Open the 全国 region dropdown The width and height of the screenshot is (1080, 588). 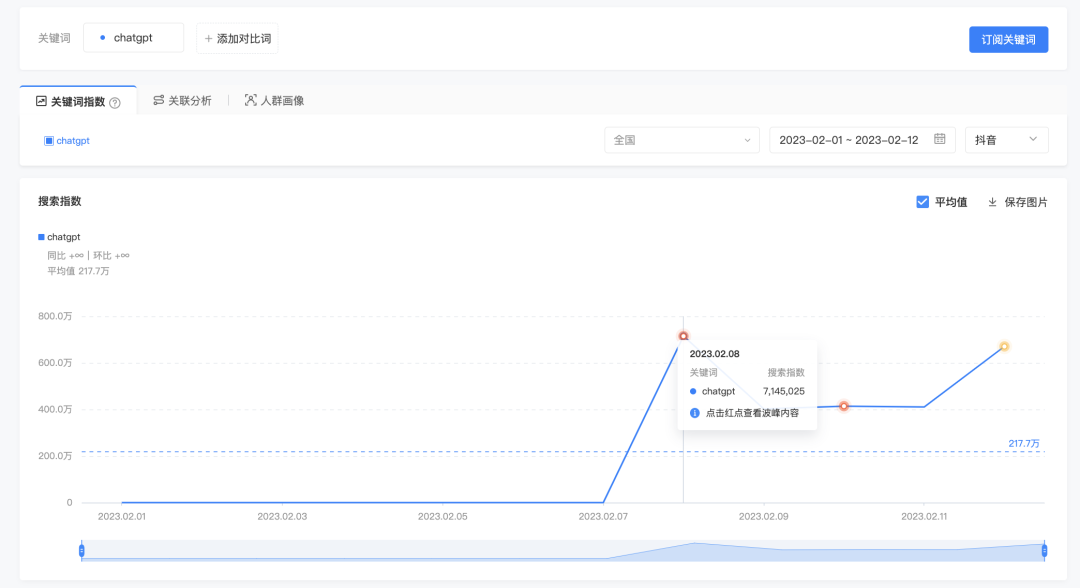(682, 140)
